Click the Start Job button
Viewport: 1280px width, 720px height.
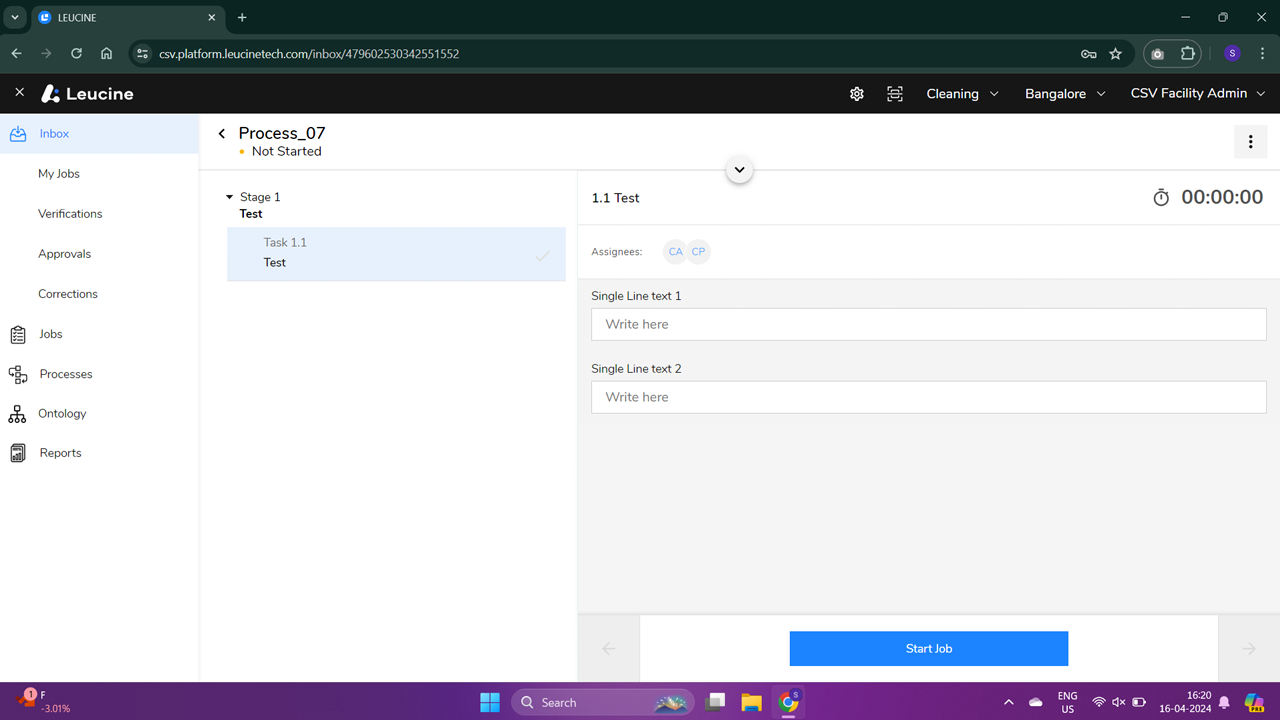click(x=928, y=649)
